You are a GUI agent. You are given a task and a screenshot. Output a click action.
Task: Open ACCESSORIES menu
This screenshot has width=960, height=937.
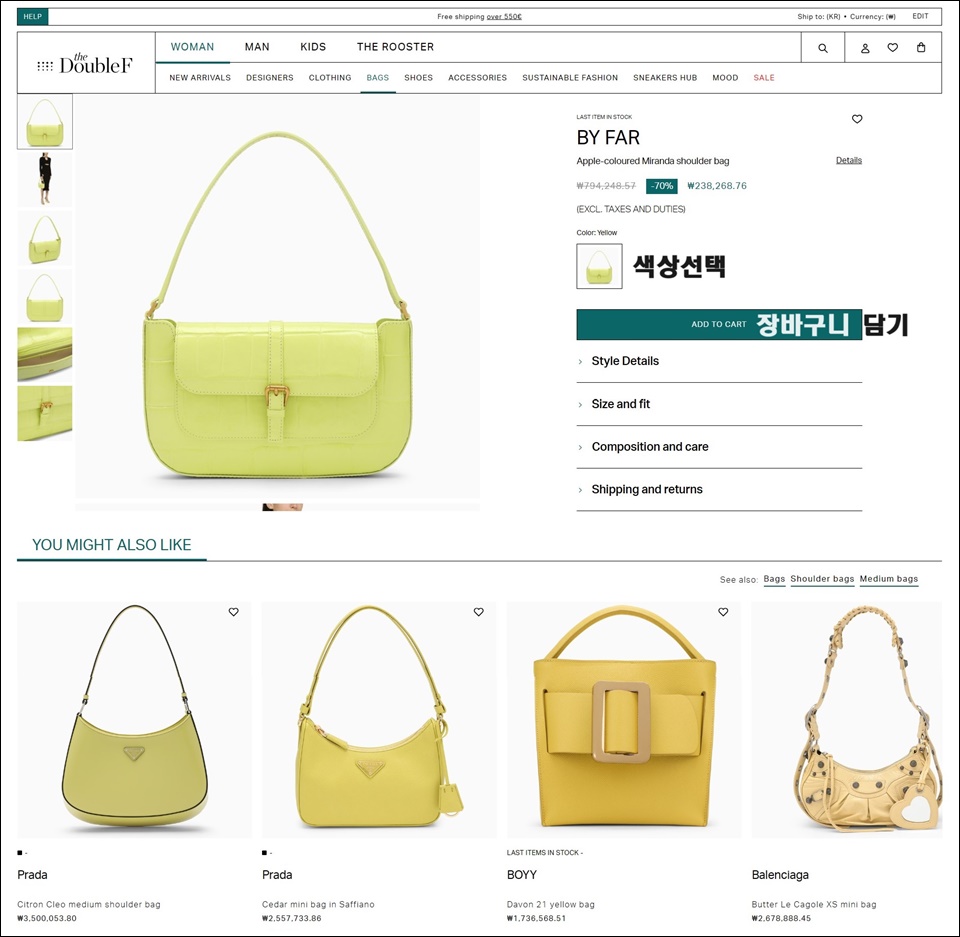pos(478,78)
